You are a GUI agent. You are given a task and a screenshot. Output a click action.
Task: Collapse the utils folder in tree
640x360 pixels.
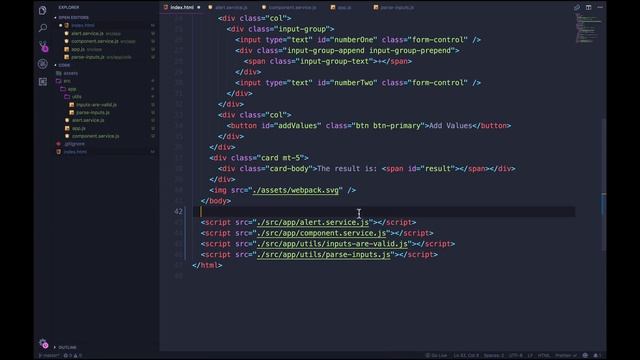coord(77,97)
